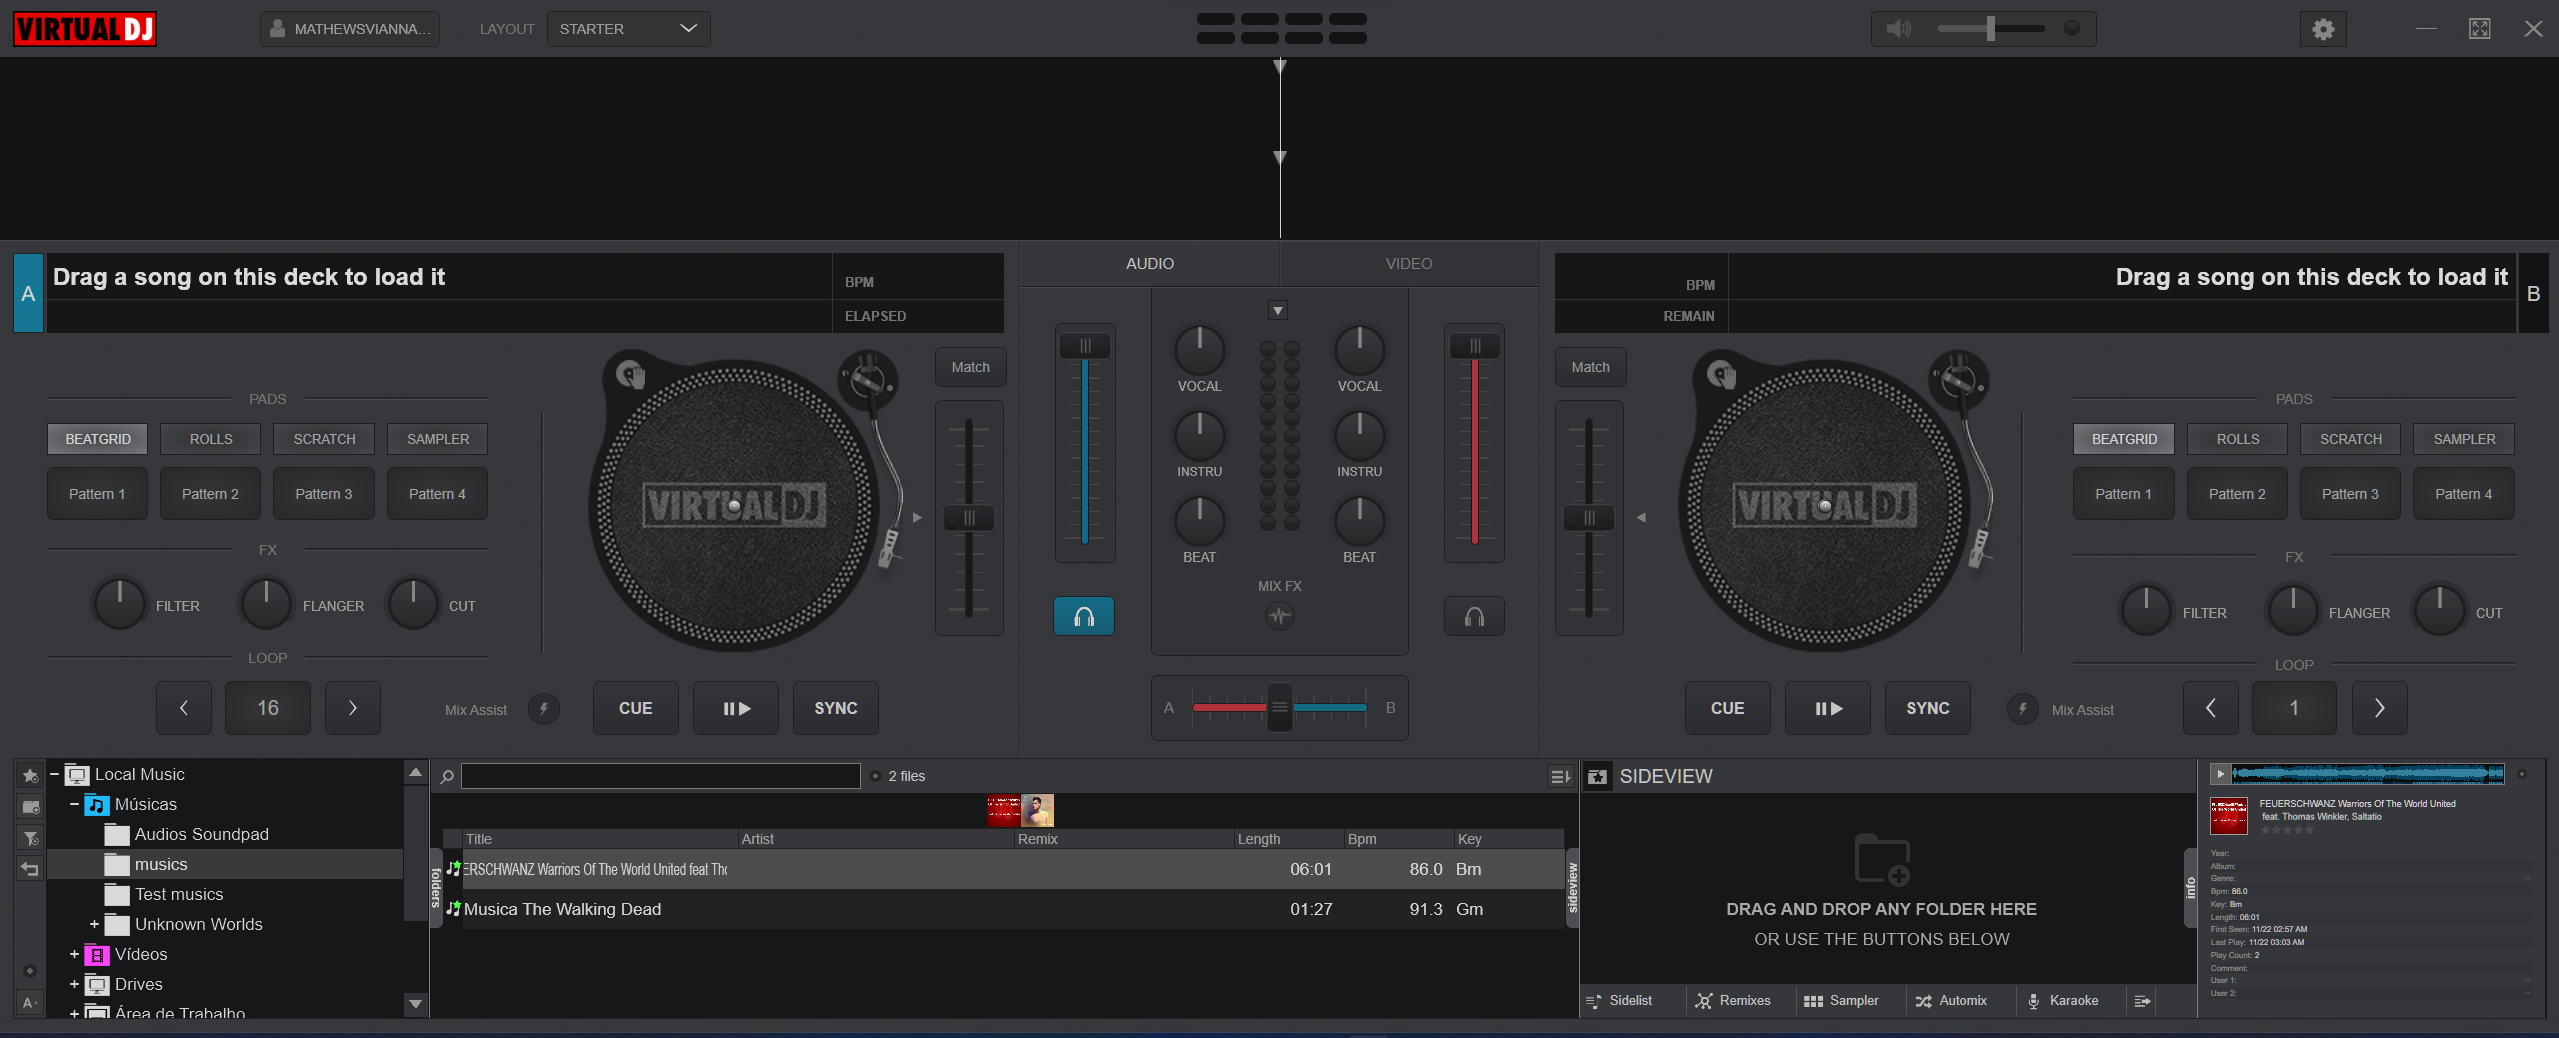Click the Músicas folder music icon

pyautogui.click(x=96, y=804)
